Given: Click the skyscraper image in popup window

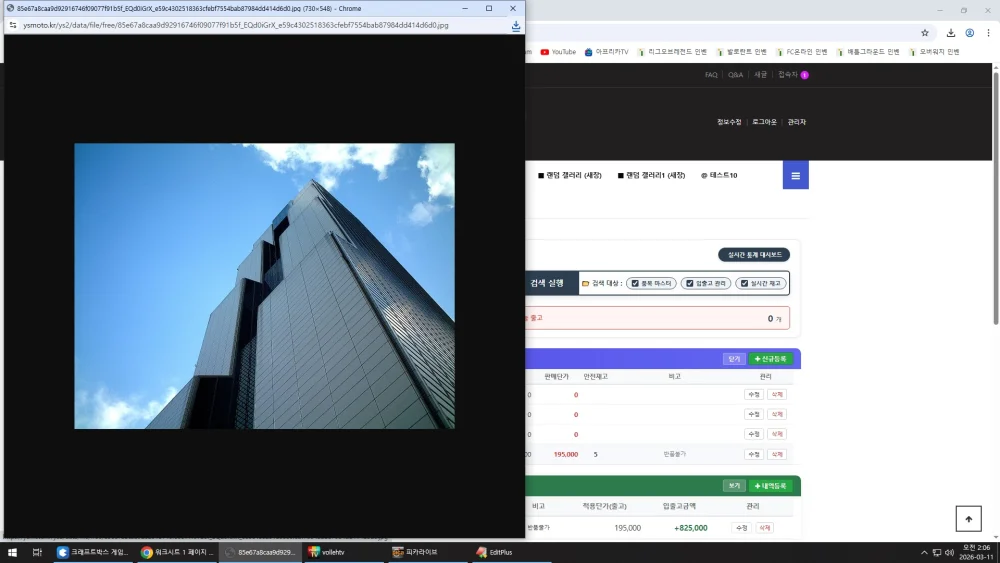Looking at the screenshot, I should click(x=265, y=286).
